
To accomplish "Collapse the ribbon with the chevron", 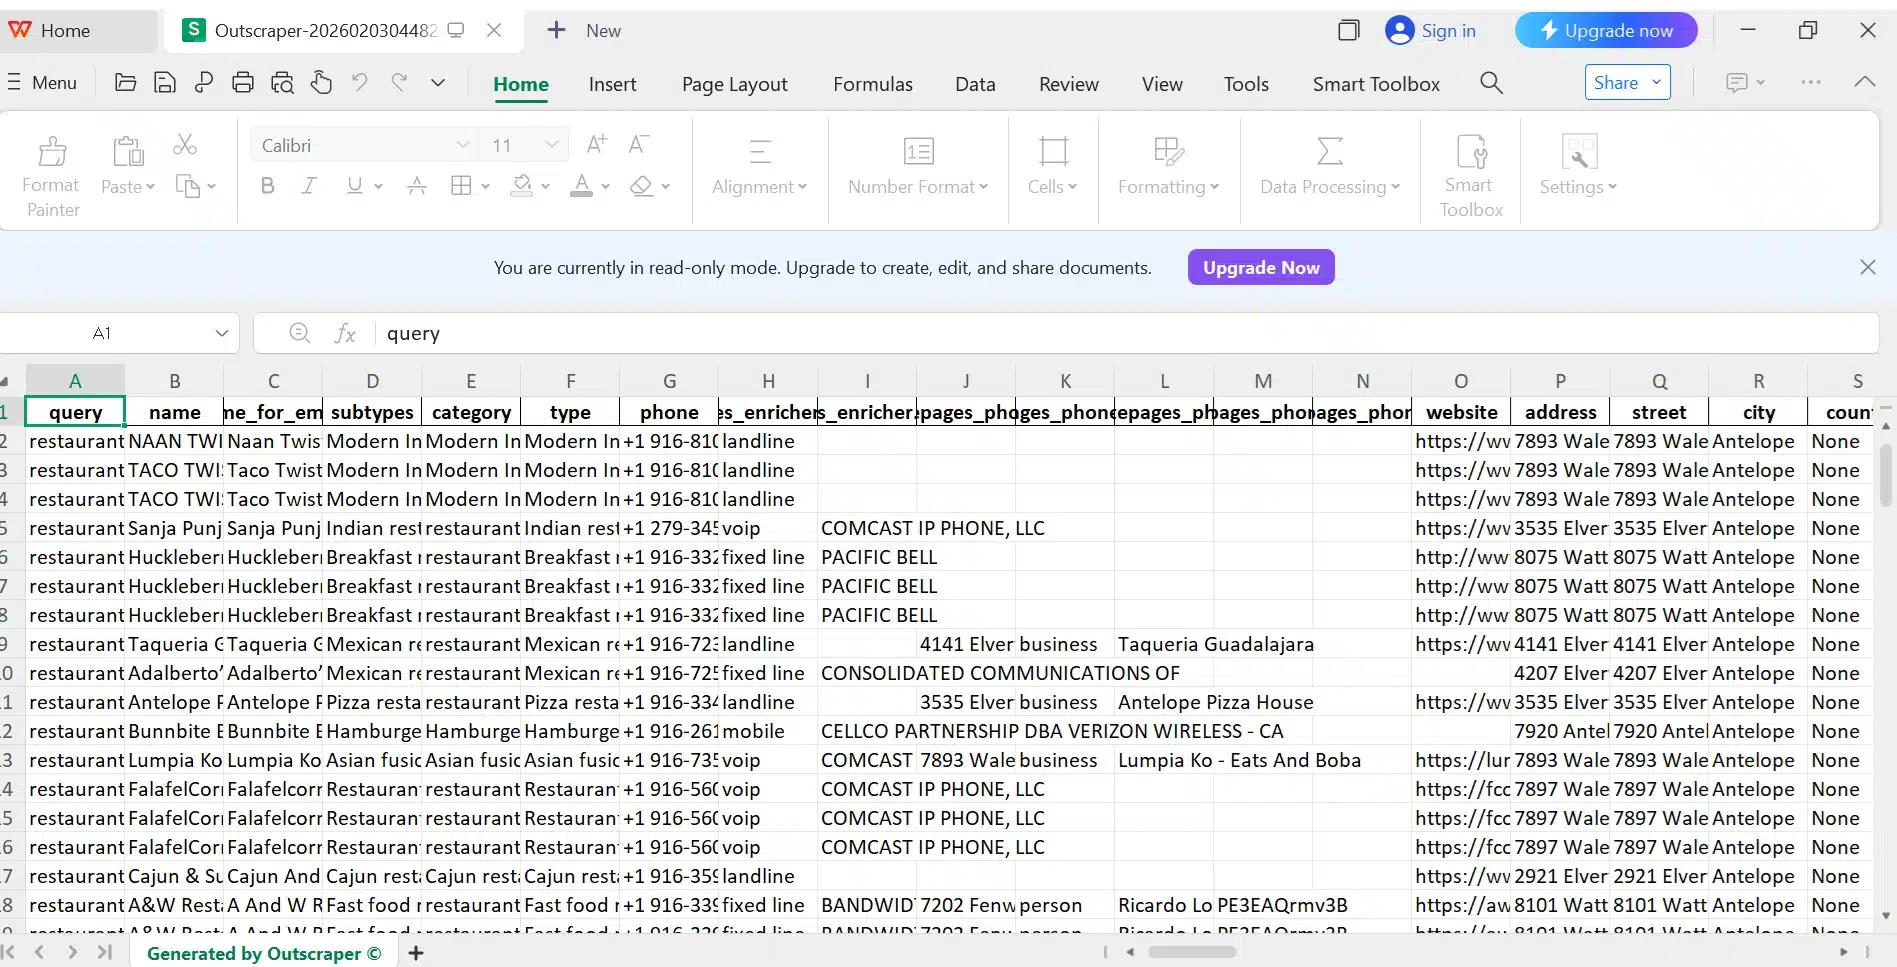I will click(1865, 83).
